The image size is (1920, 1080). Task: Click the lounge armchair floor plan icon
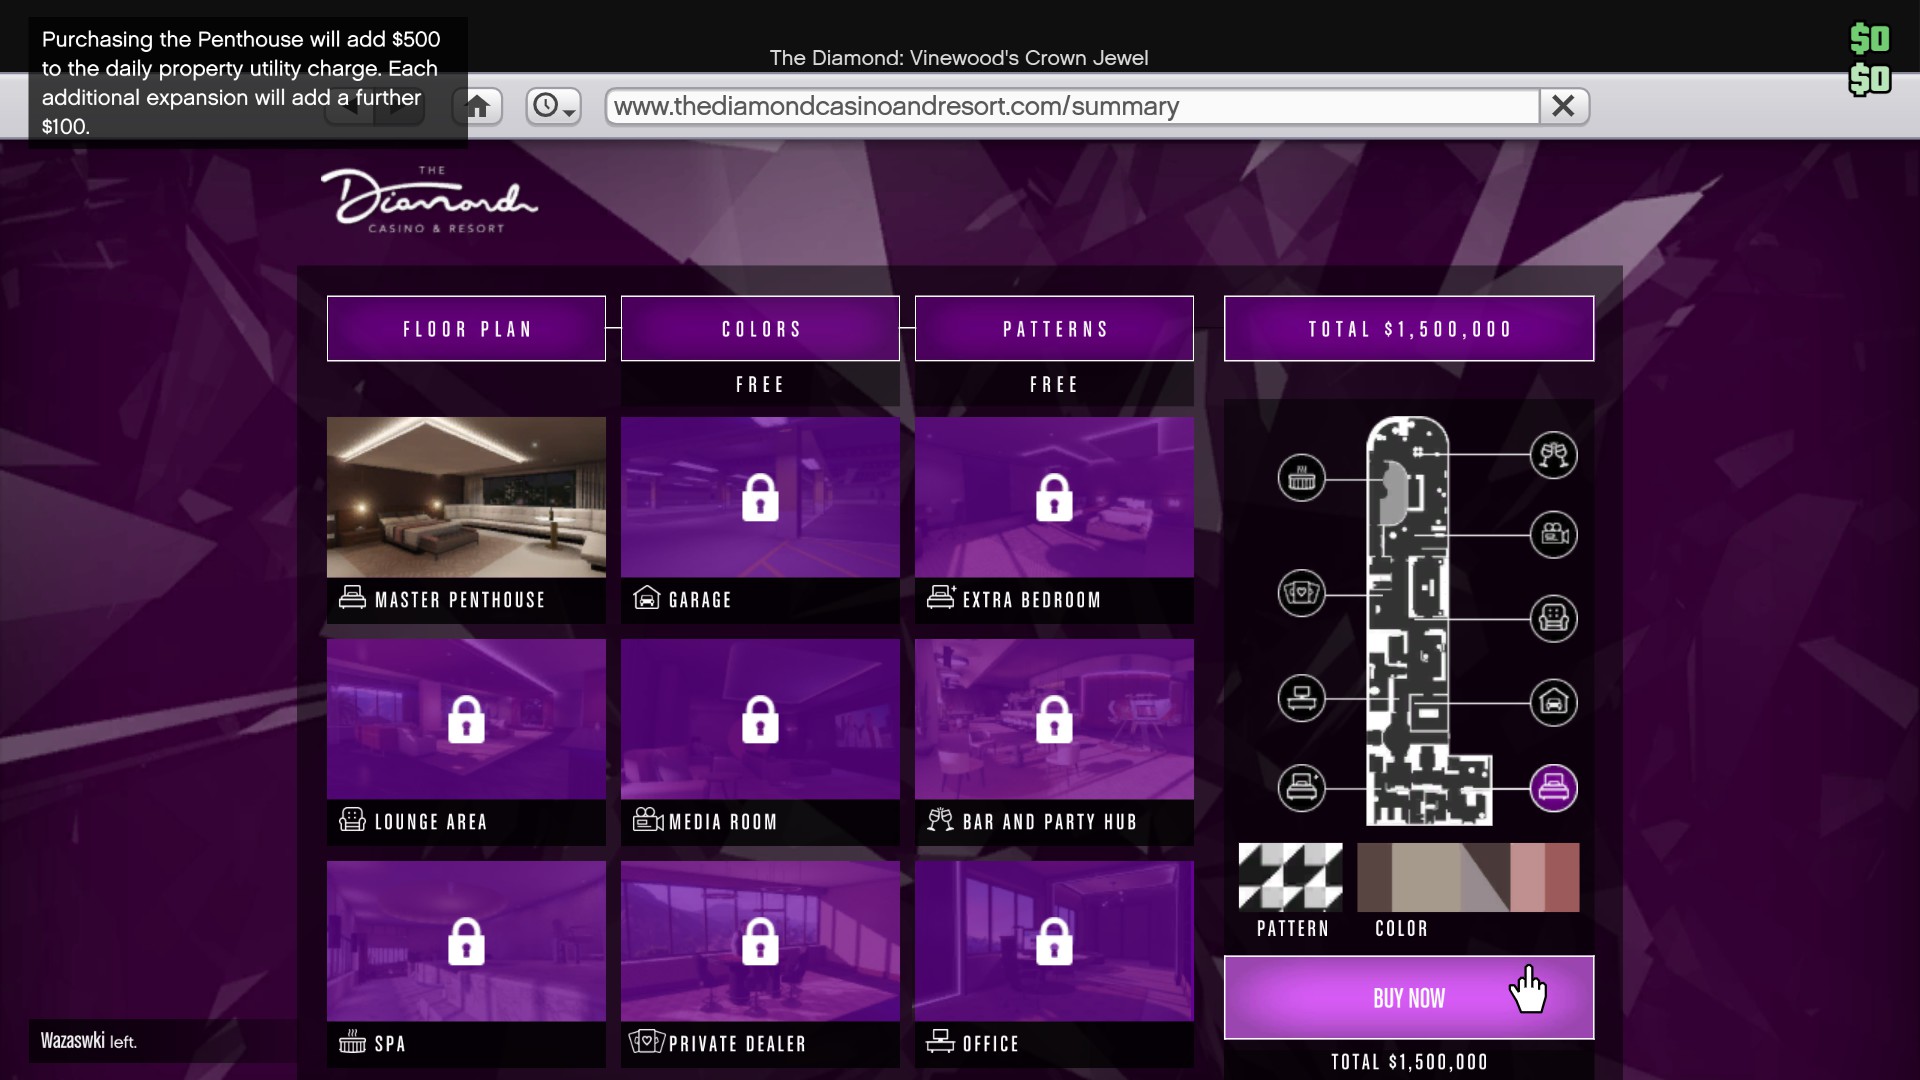pyautogui.click(x=1553, y=618)
